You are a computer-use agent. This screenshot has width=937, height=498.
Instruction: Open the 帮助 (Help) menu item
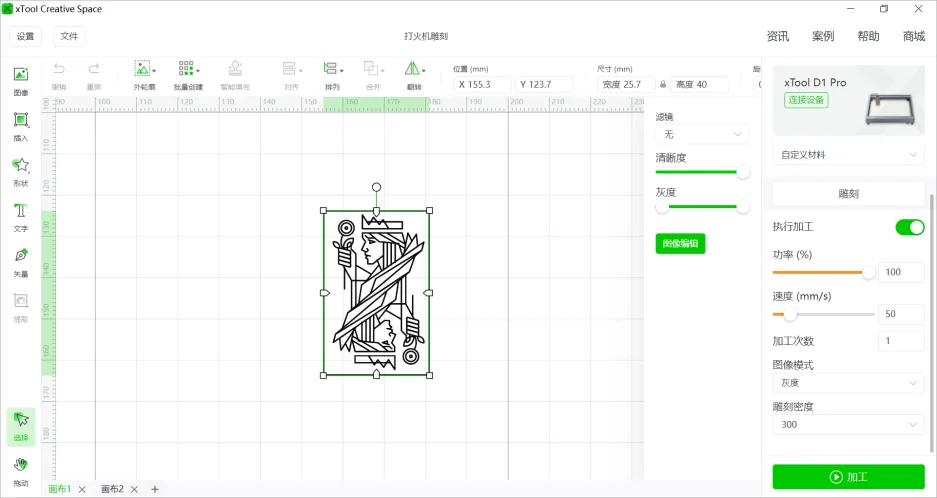(x=868, y=36)
